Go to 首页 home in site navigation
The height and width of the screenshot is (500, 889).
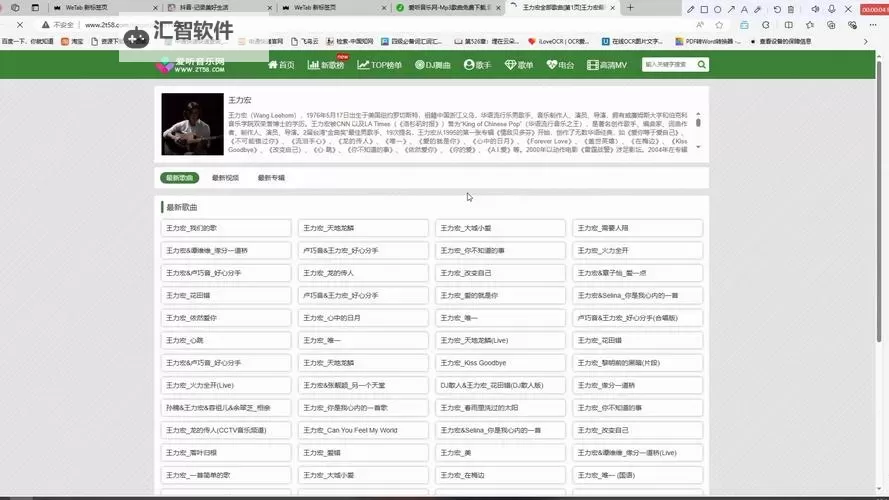[281, 65]
